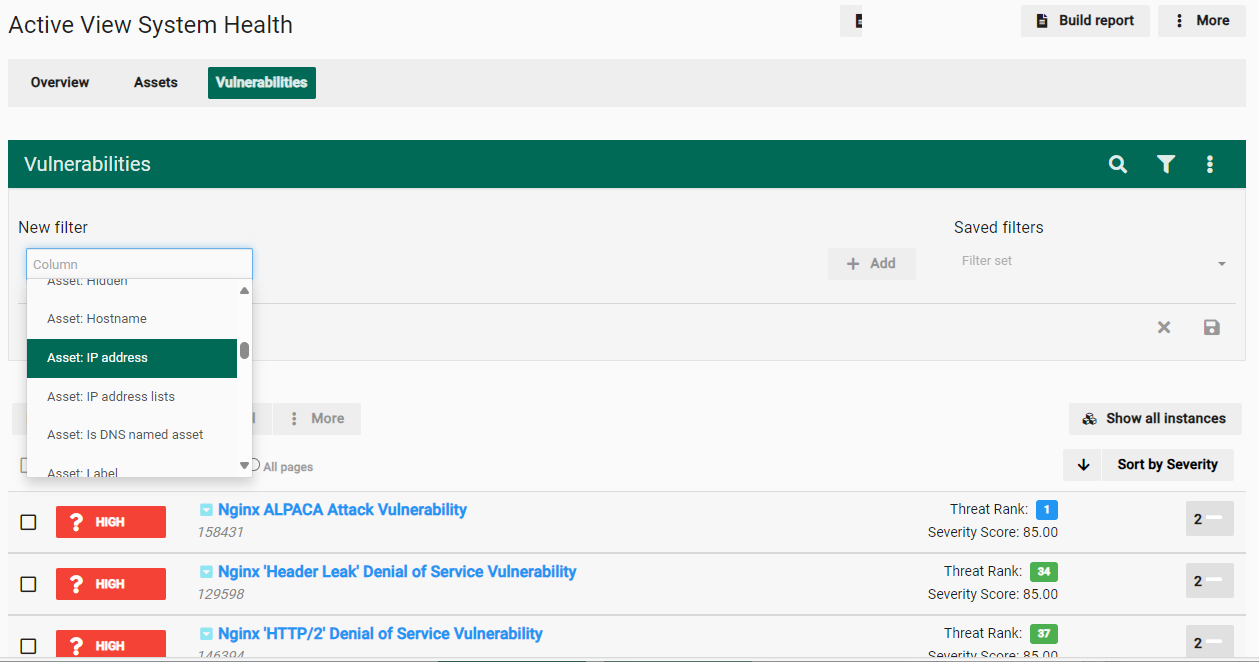Click the search icon in Vulnerabilities header

pos(1118,164)
